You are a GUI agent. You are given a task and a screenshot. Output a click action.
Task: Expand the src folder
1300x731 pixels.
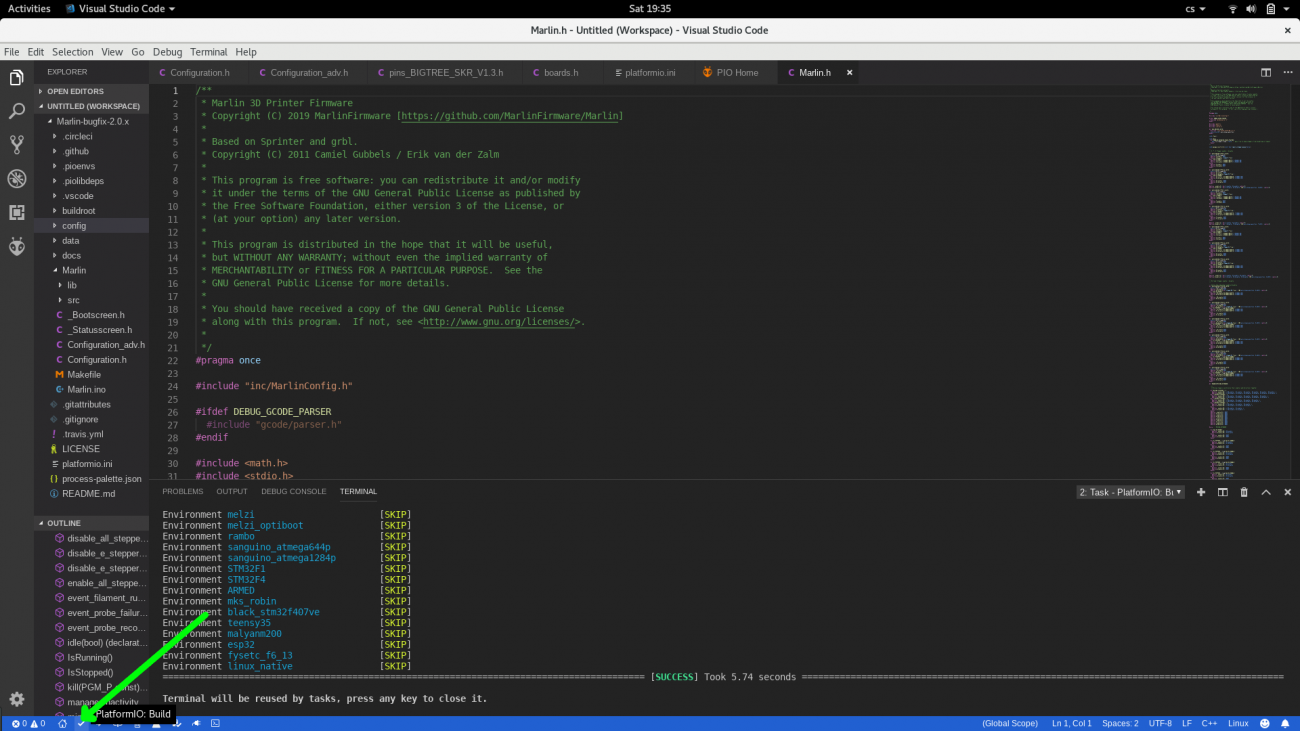(x=91, y=300)
